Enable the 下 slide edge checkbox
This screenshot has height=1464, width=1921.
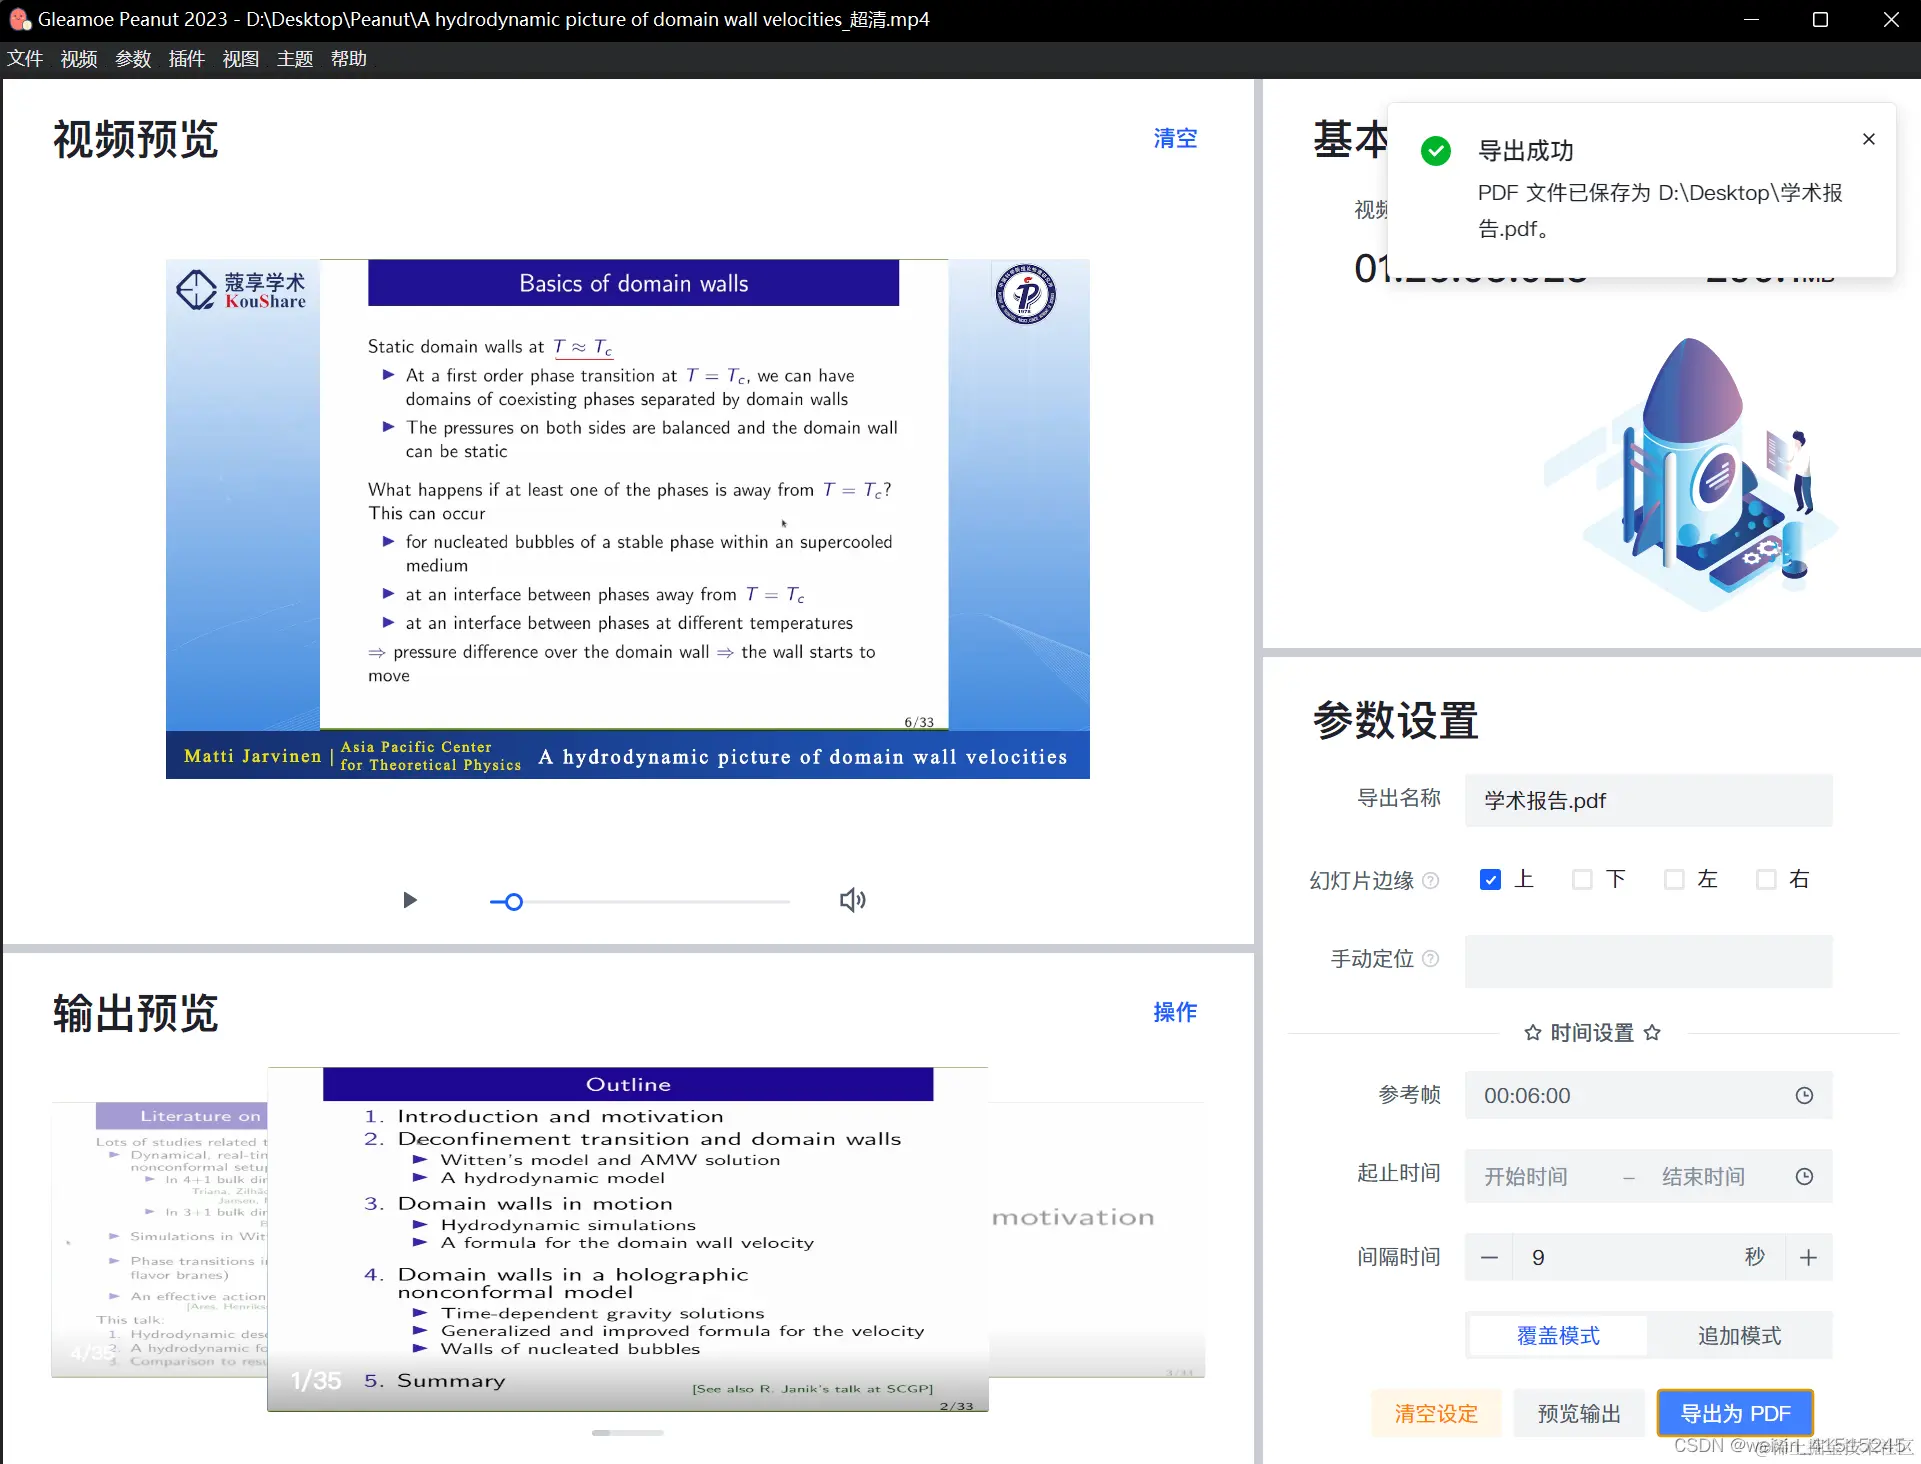[1582, 880]
